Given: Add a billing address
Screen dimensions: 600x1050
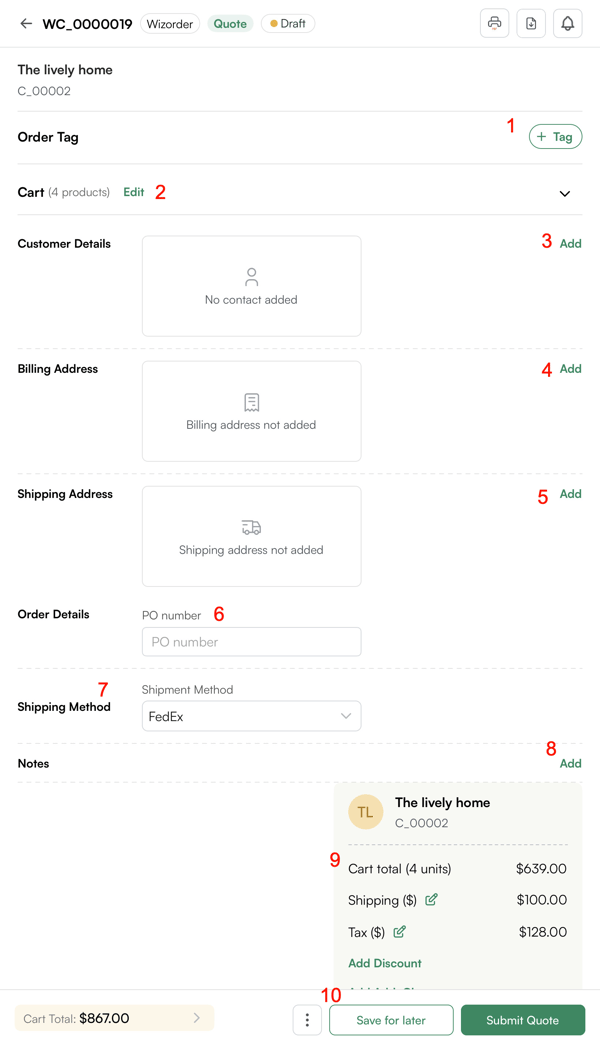Looking at the screenshot, I should [570, 368].
